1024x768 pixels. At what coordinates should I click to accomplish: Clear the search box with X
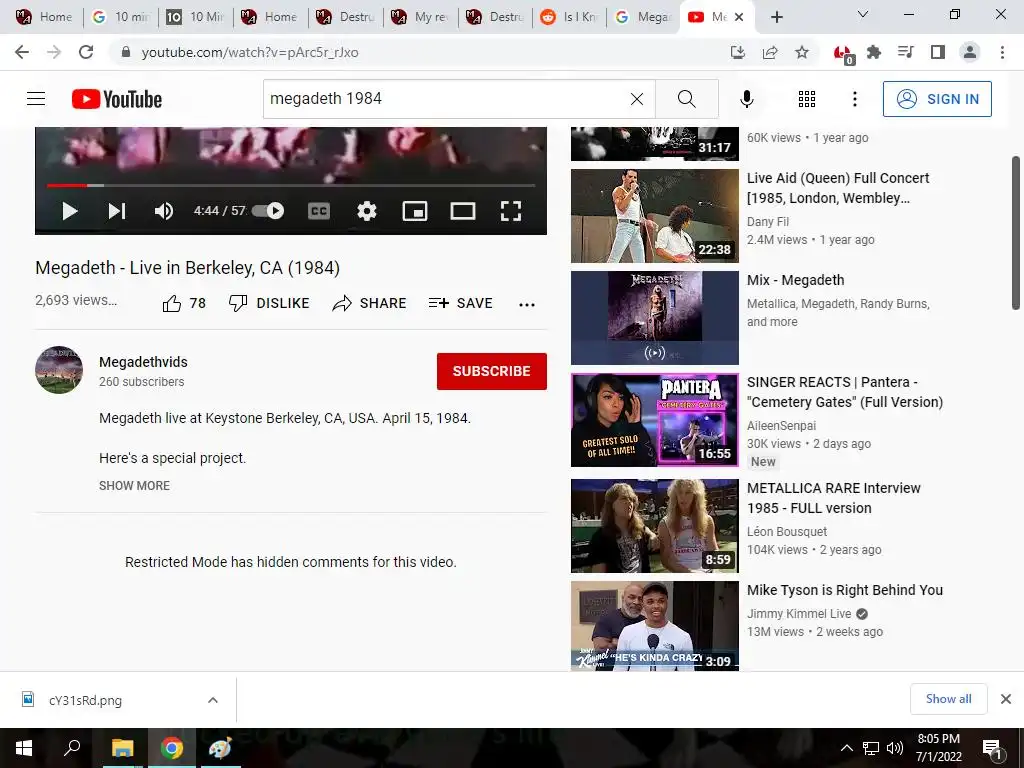pos(637,99)
